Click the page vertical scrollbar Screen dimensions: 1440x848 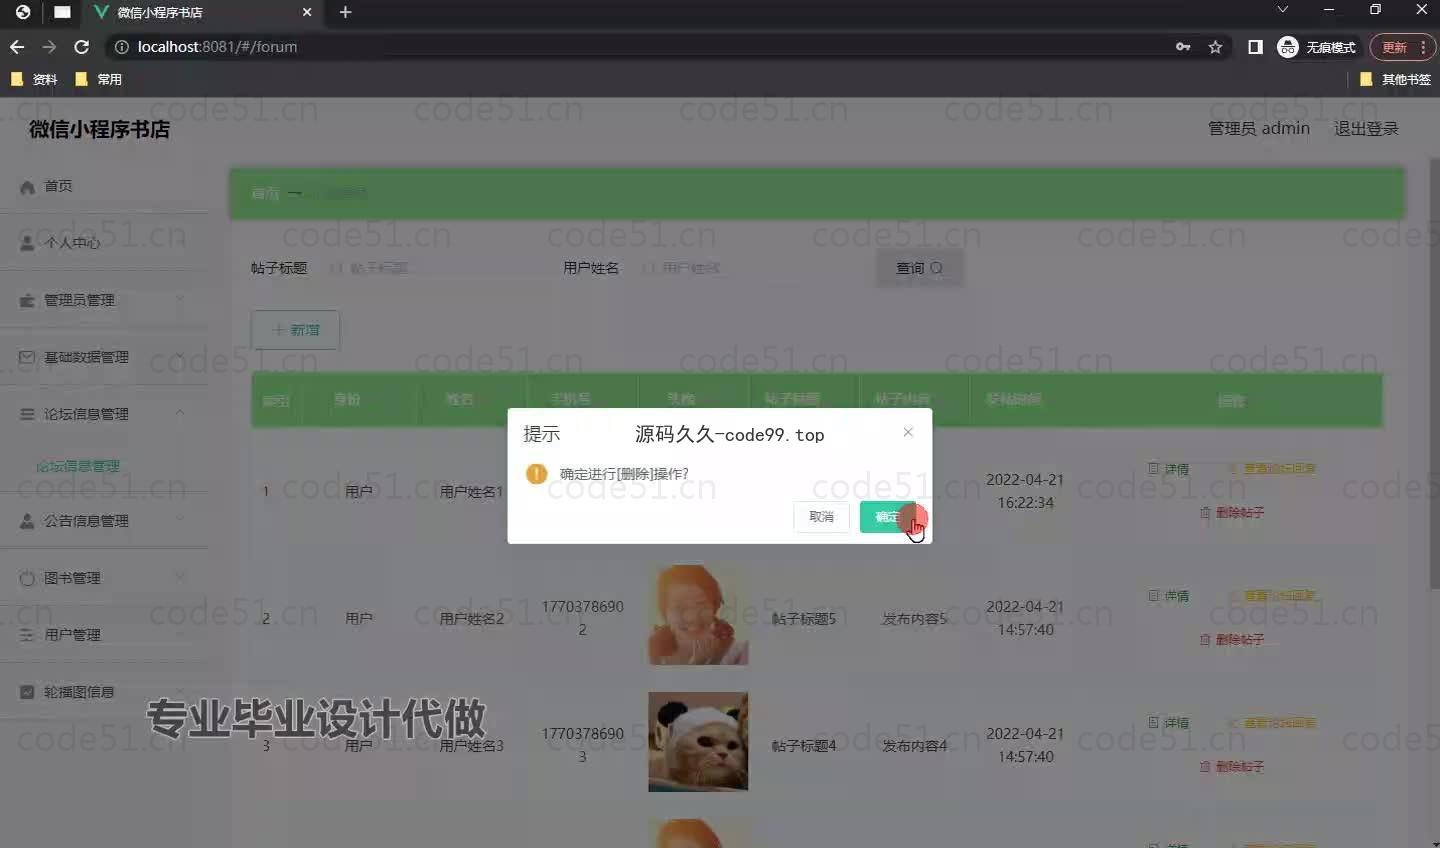(x=1434, y=372)
